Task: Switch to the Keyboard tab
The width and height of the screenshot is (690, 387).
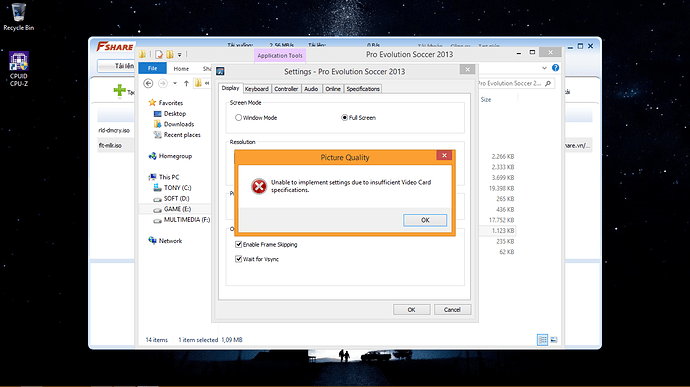Action: [257, 88]
